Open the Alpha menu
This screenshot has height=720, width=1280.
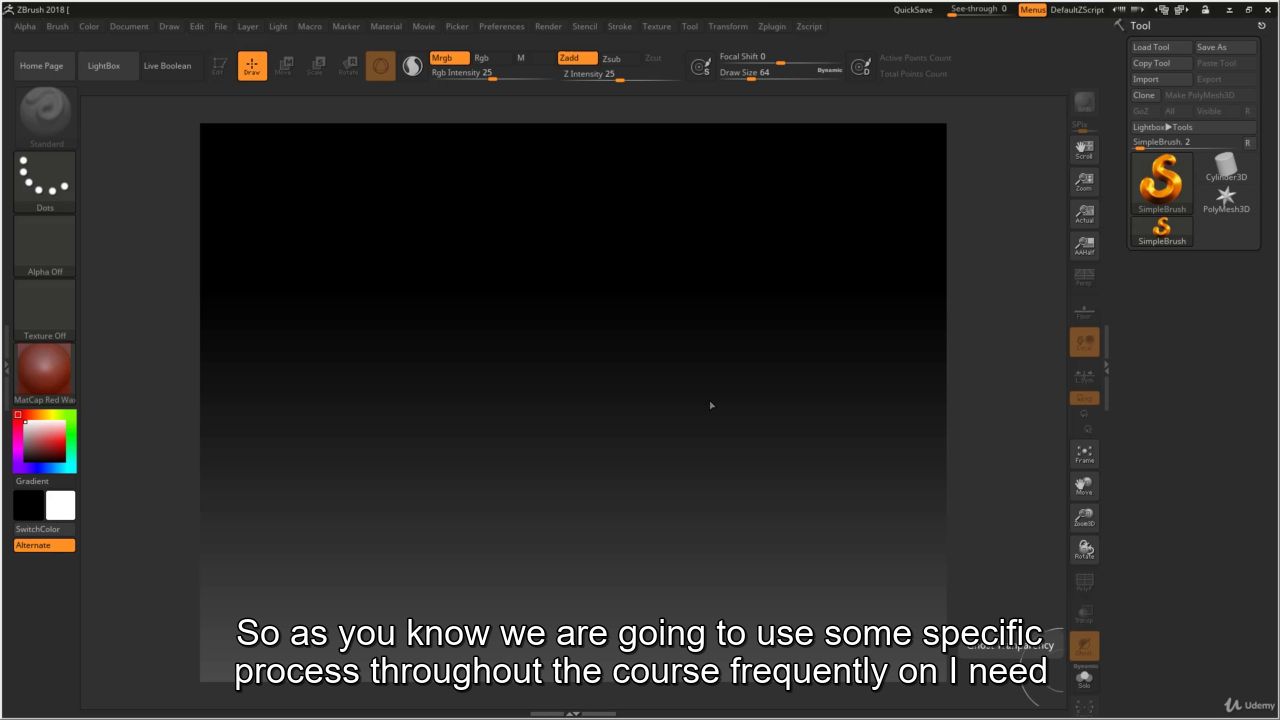click(26, 26)
